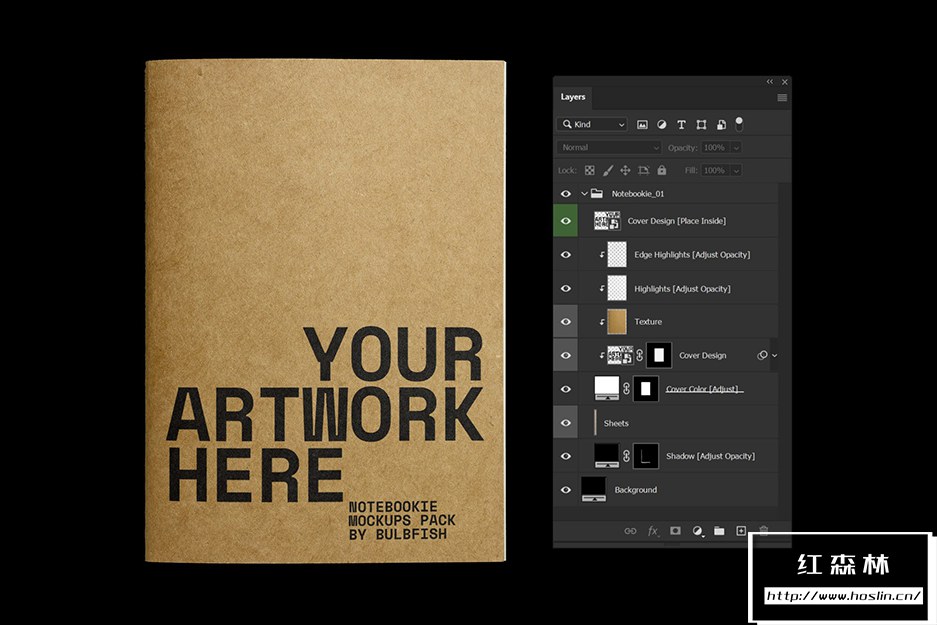Add a layer mask icon at panel bottom
The width and height of the screenshot is (937, 625).
tap(675, 531)
